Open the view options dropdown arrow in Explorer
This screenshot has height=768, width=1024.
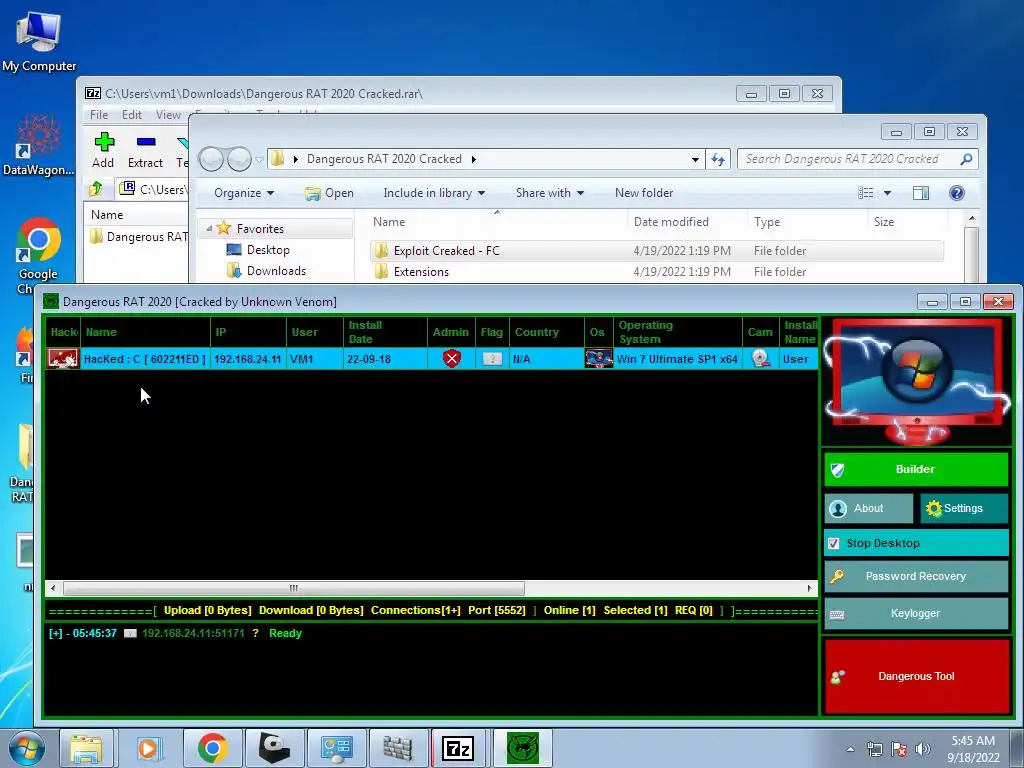click(x=887, y=193)
